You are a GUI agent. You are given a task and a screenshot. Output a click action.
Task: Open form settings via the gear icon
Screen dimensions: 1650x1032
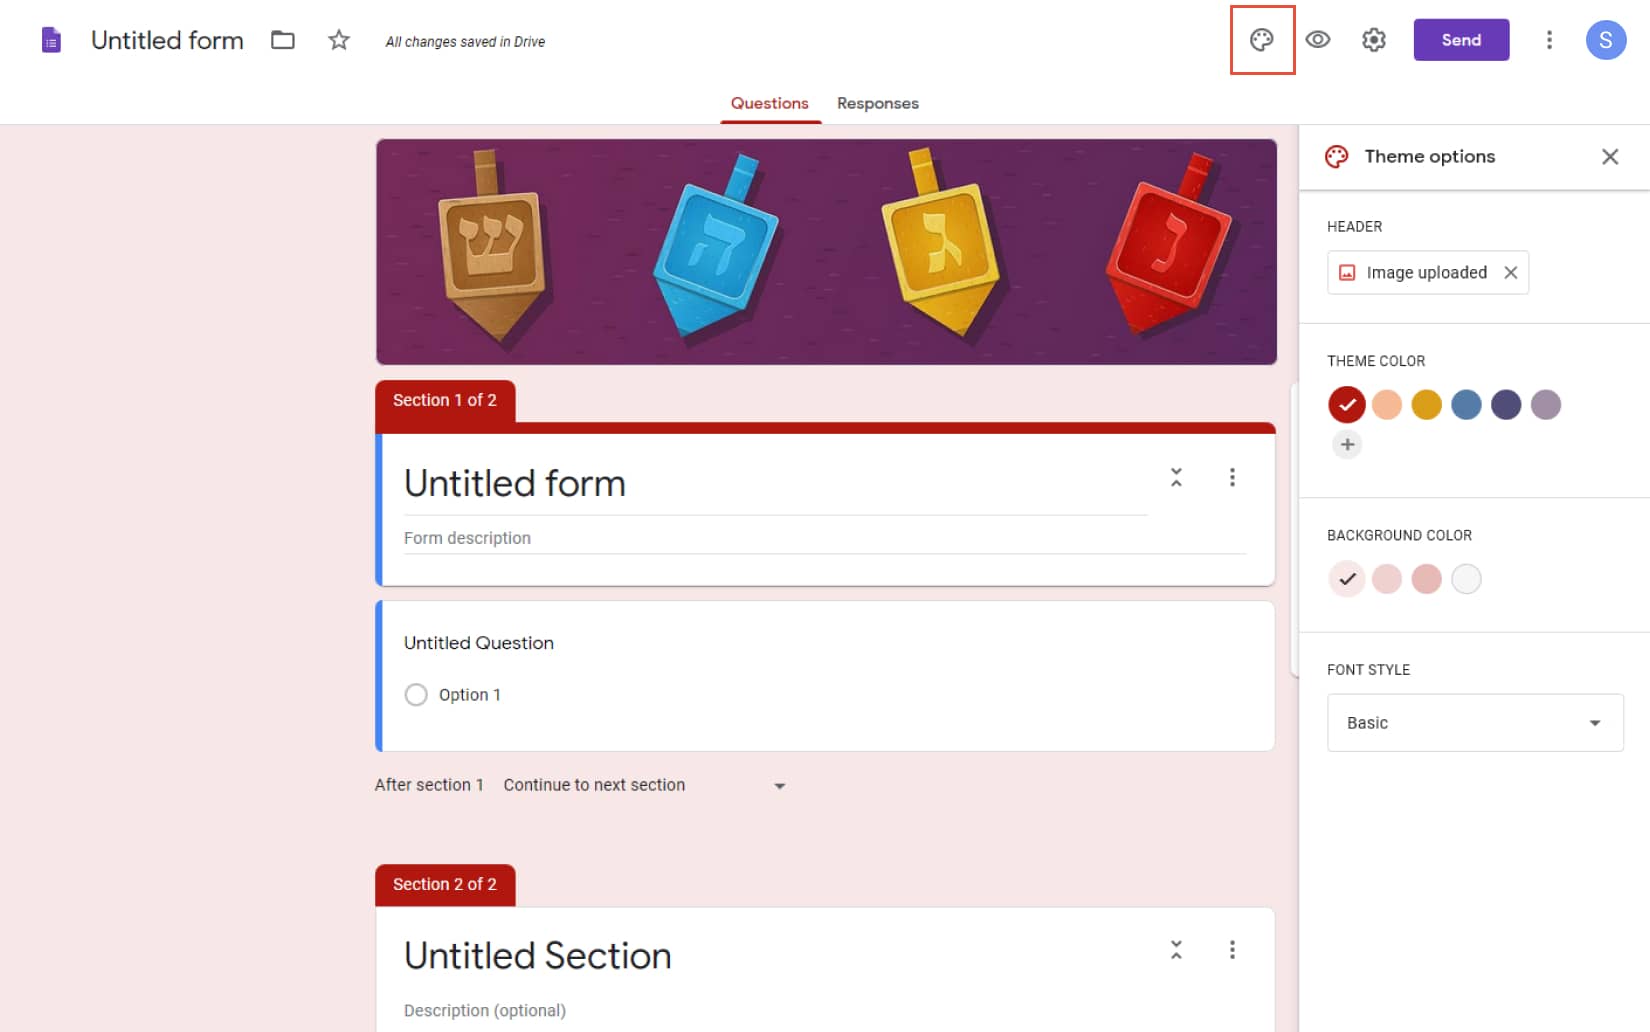1373,40
